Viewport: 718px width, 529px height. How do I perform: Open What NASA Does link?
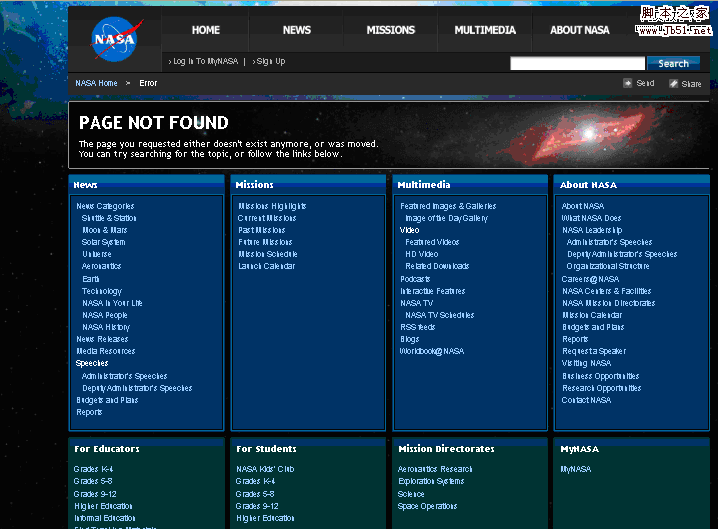(x=591, y=218)
